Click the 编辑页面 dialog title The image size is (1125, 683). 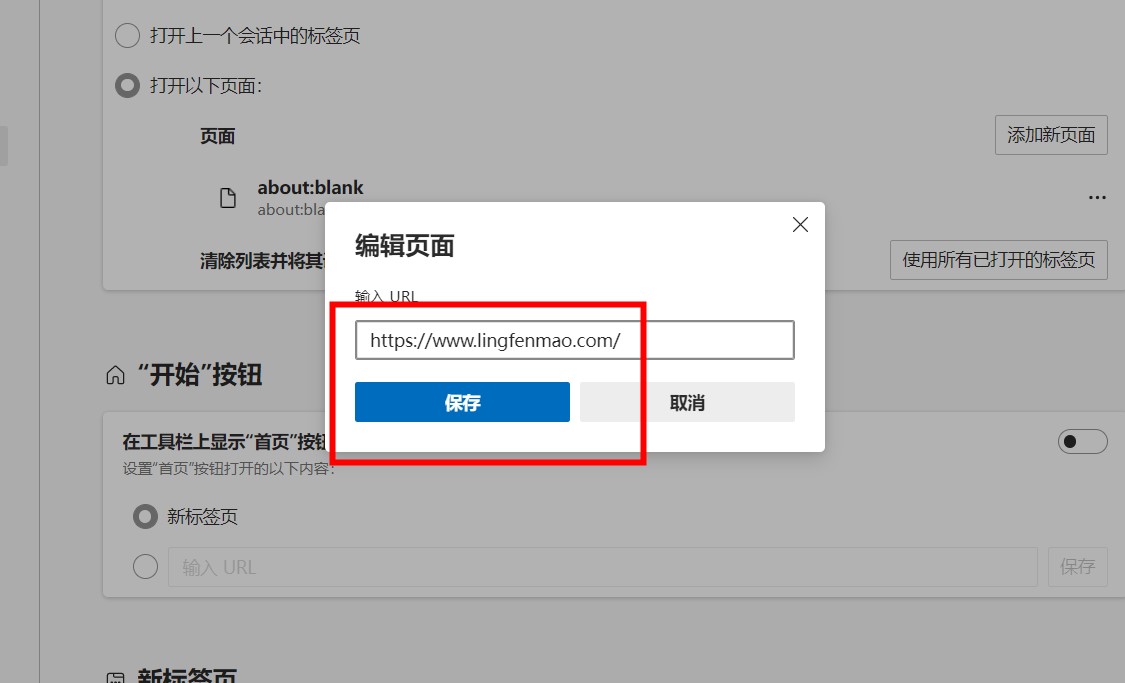click(405, 246)
